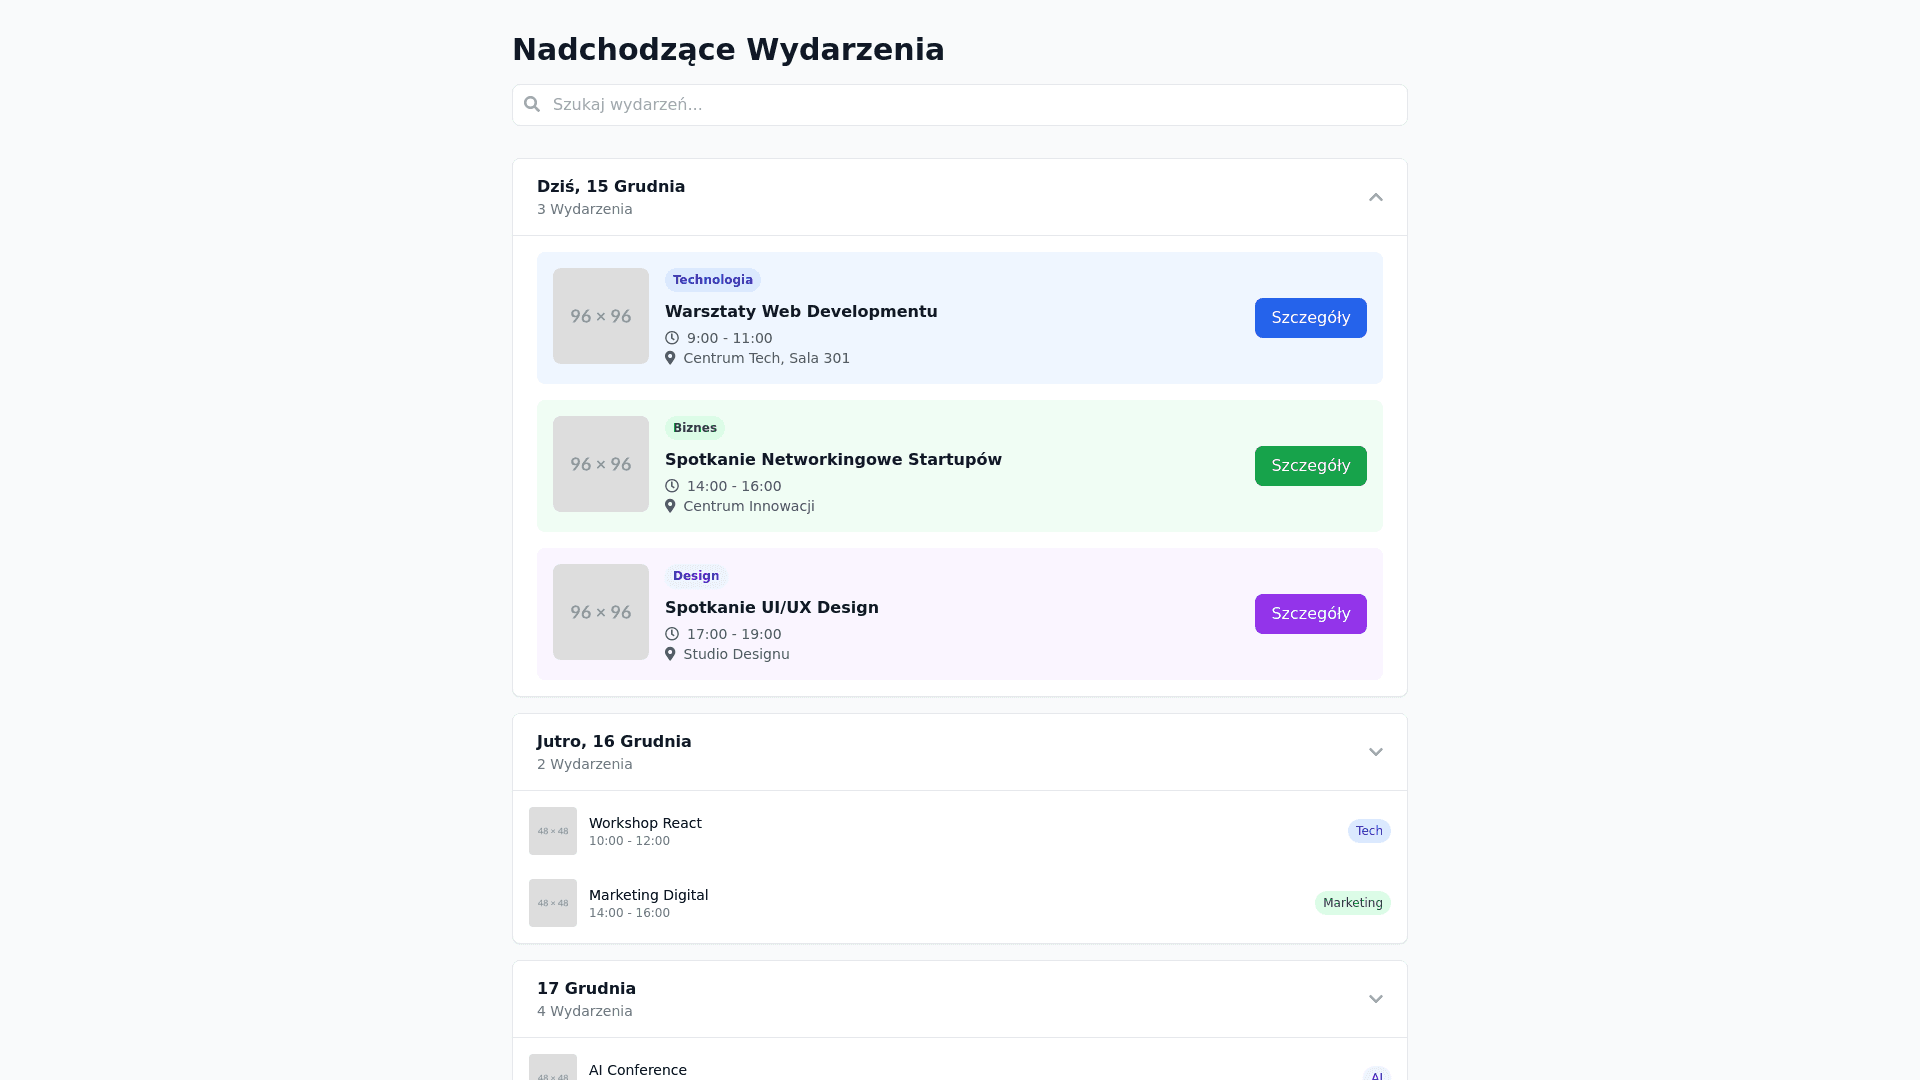Select the Tech tag on Workshop React
This screenshot has width=1920, height=1080.
click(x=1368, y=831)
